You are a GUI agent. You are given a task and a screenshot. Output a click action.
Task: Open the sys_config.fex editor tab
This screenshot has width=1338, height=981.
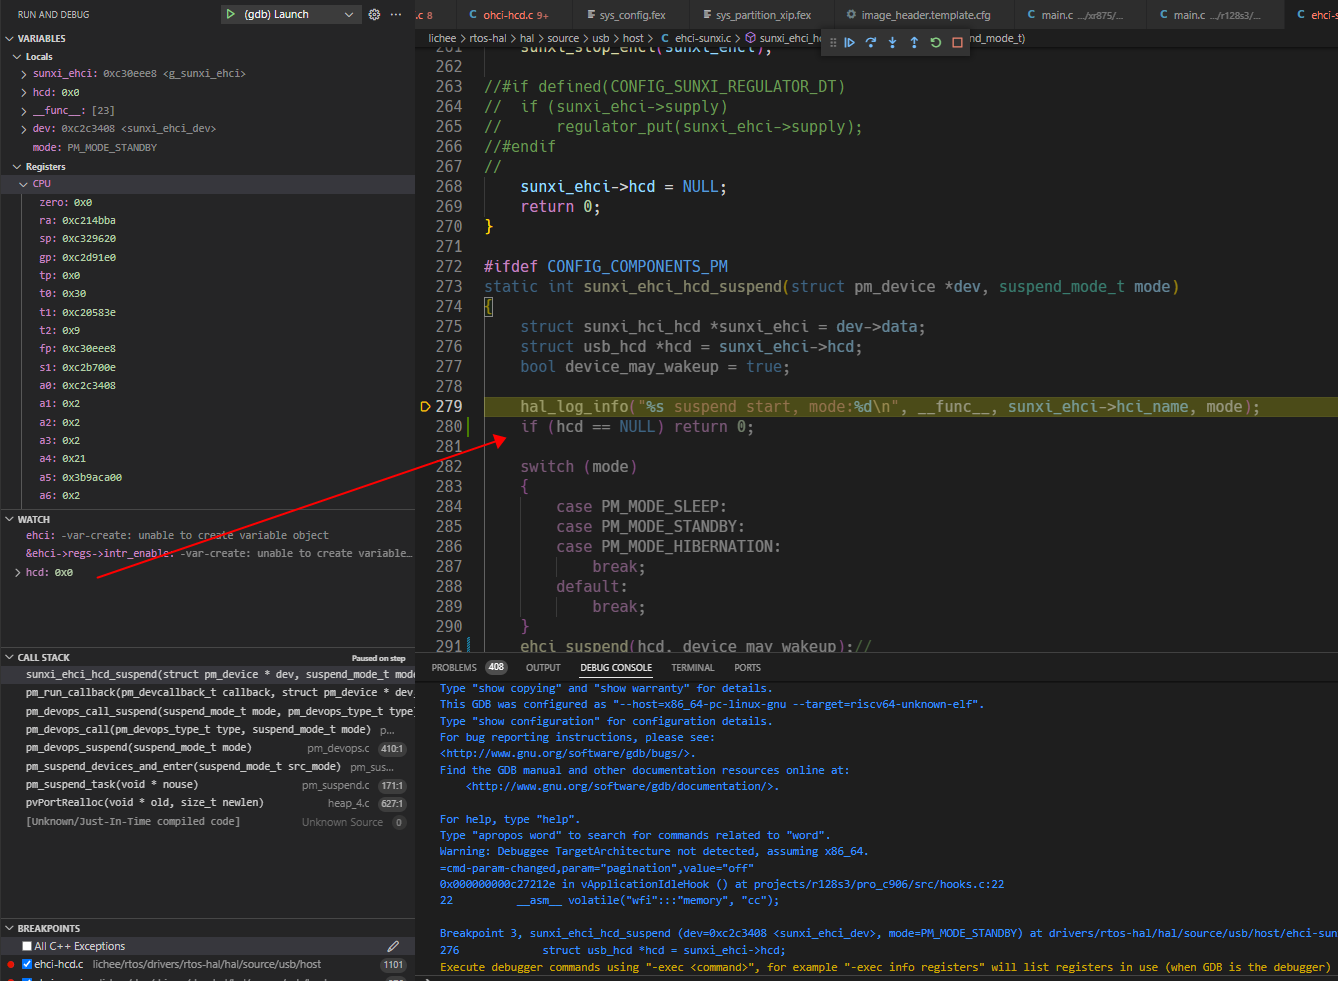[632, 15]
